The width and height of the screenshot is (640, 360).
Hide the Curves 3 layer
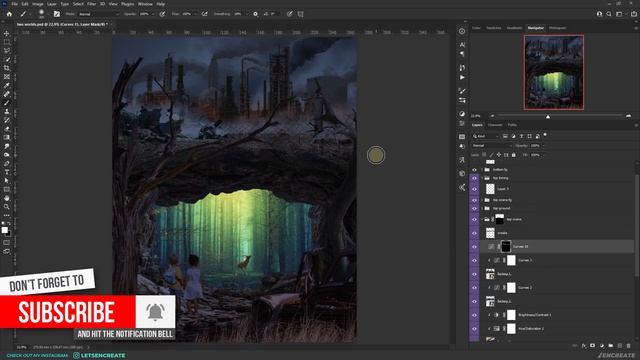coord(474,260)
